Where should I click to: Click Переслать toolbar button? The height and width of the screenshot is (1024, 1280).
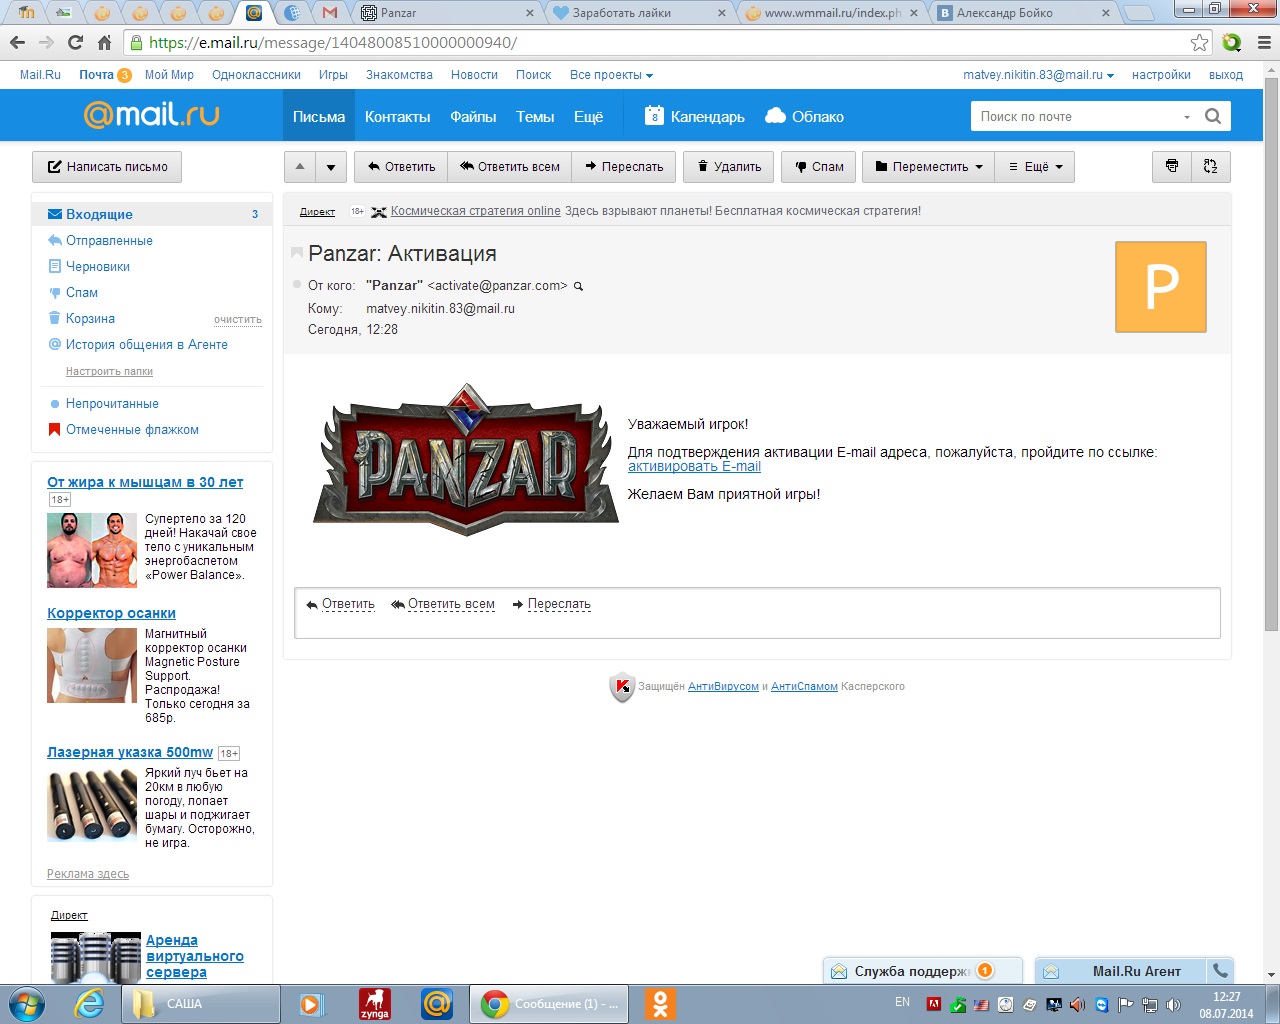click(x=624, y=167)
